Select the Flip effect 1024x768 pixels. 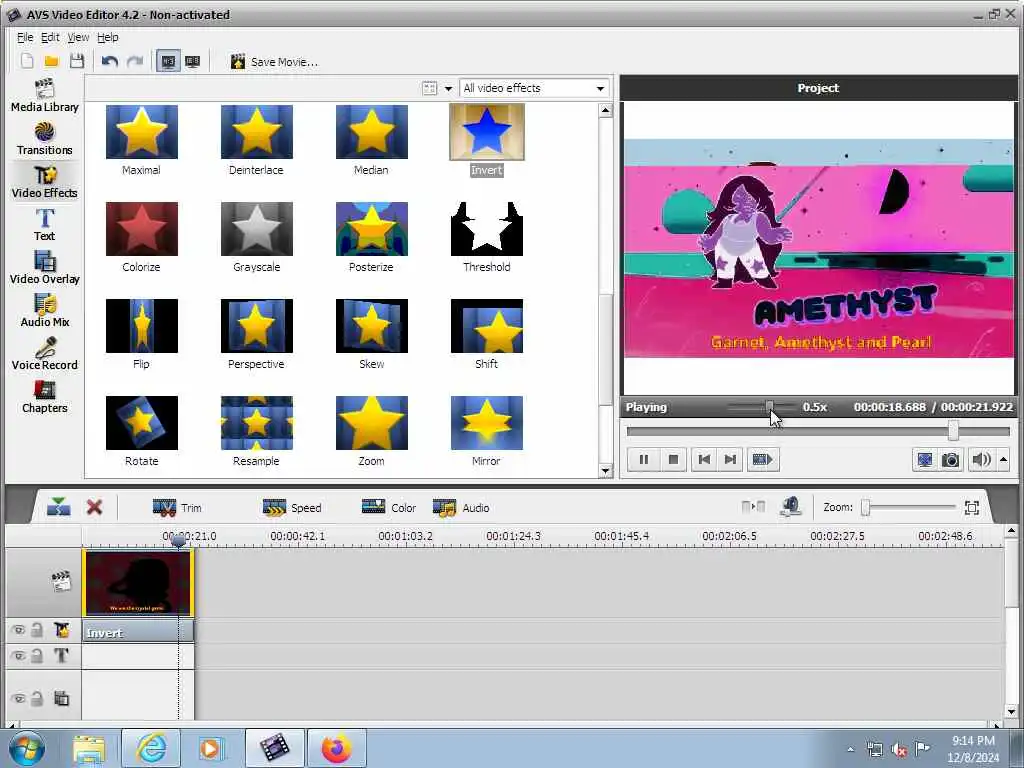[142, 326]
